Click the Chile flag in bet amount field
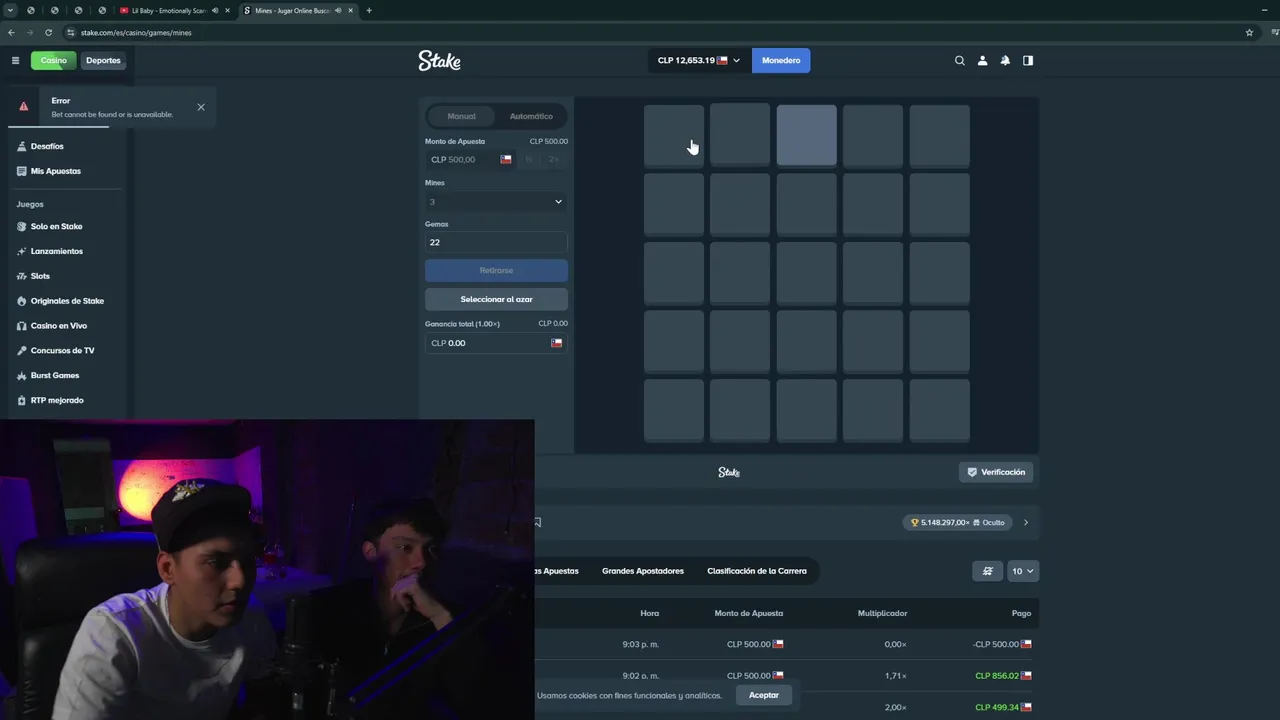Viewport: 1280px width, 720px height. 506,159
